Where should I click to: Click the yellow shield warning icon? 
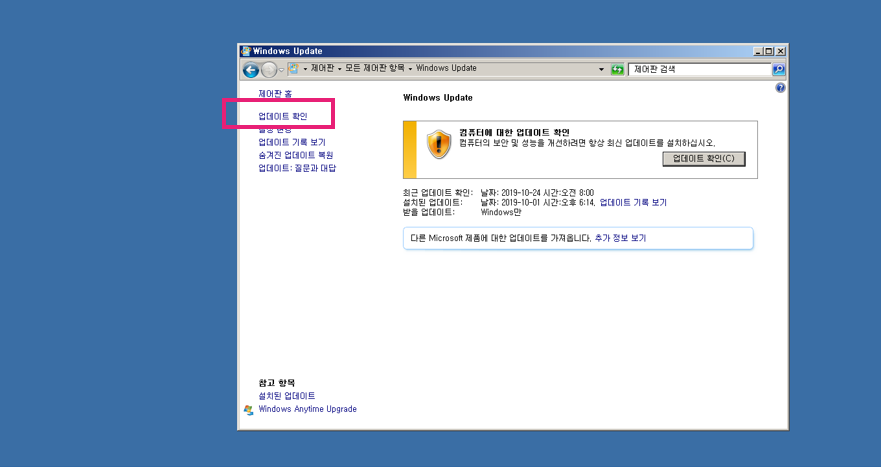(439, 144)
